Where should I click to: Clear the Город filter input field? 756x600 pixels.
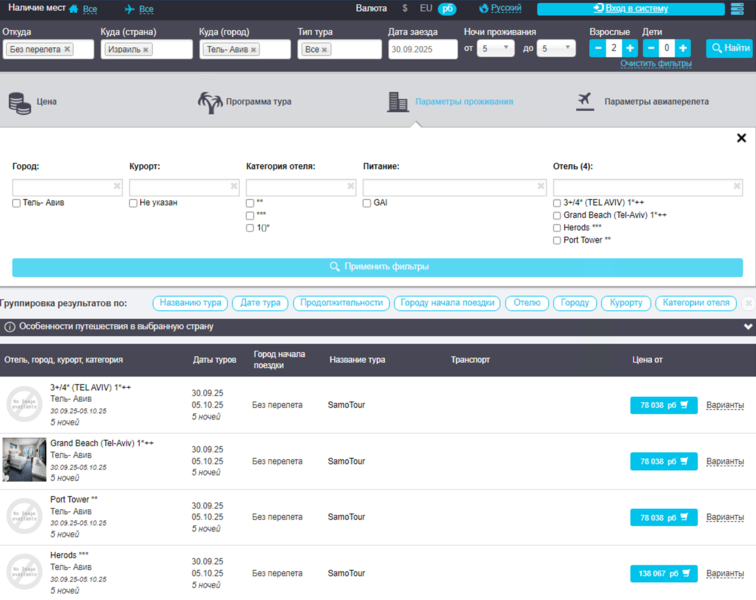tap(117, 186)
